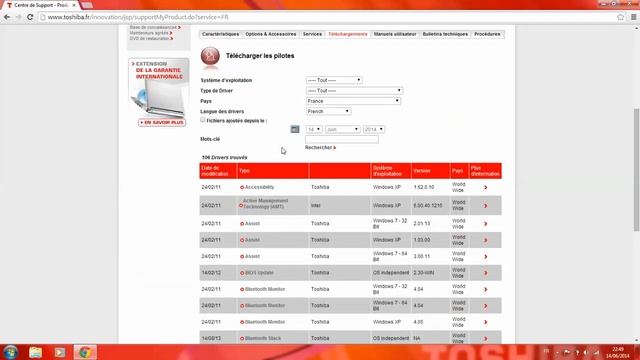This screenshot has width=640, height=360.
Task: Open Manuels utilisateur tab
Action: pos(395,34)
